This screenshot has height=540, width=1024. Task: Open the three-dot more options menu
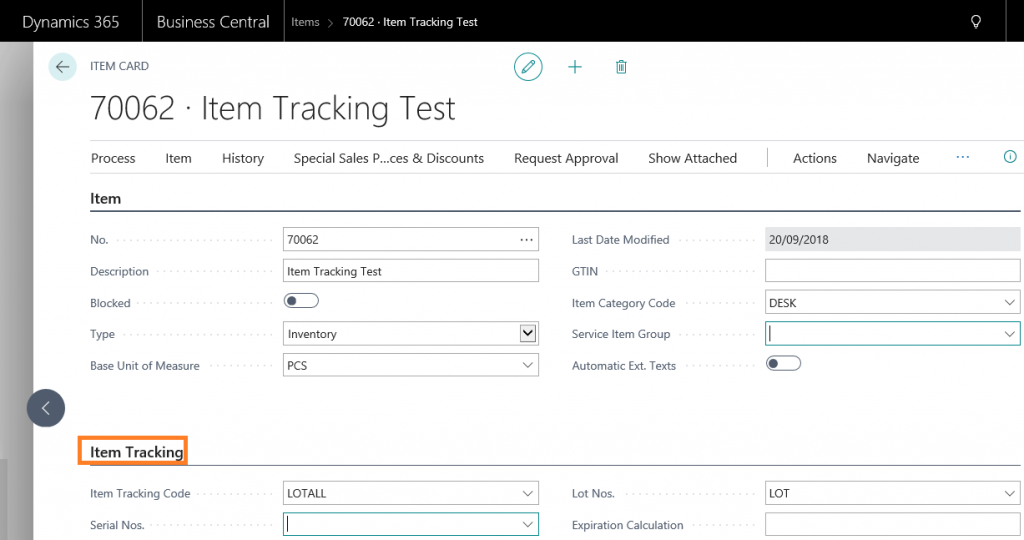tap(962, 157)
